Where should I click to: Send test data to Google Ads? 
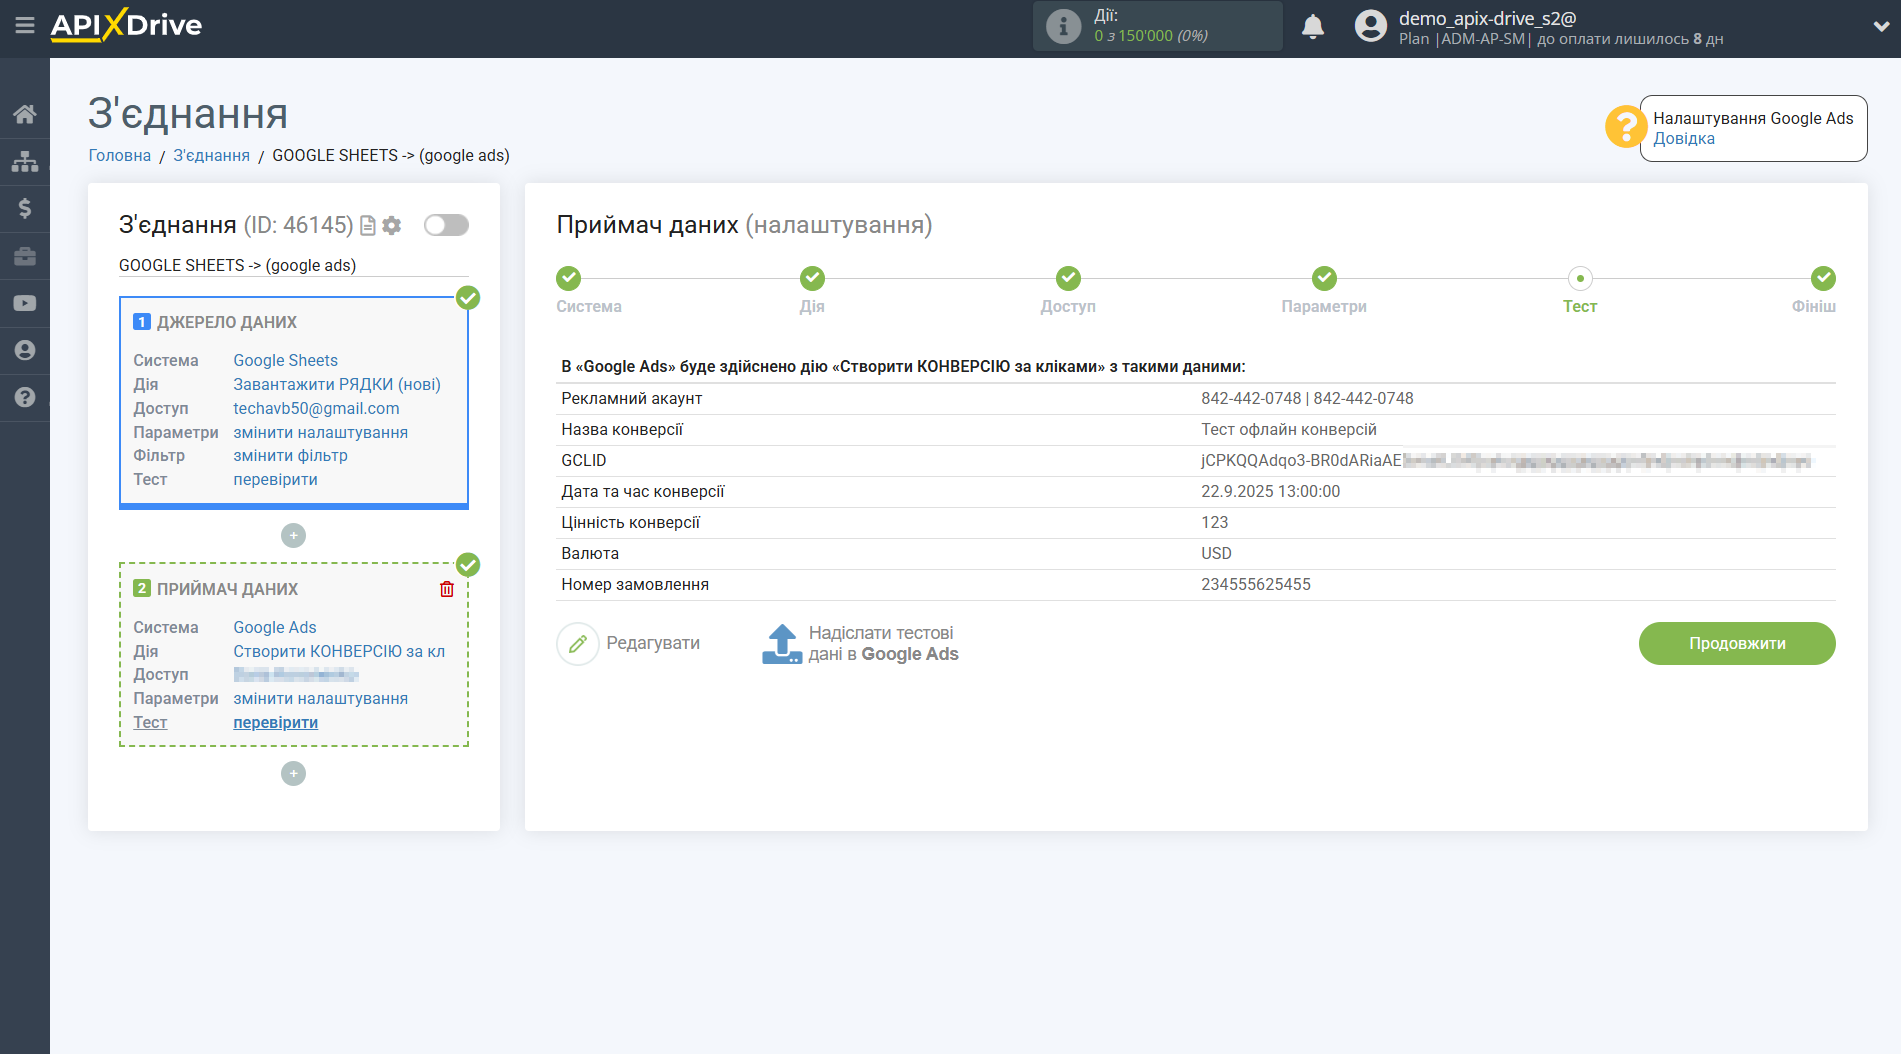point(860,644)
